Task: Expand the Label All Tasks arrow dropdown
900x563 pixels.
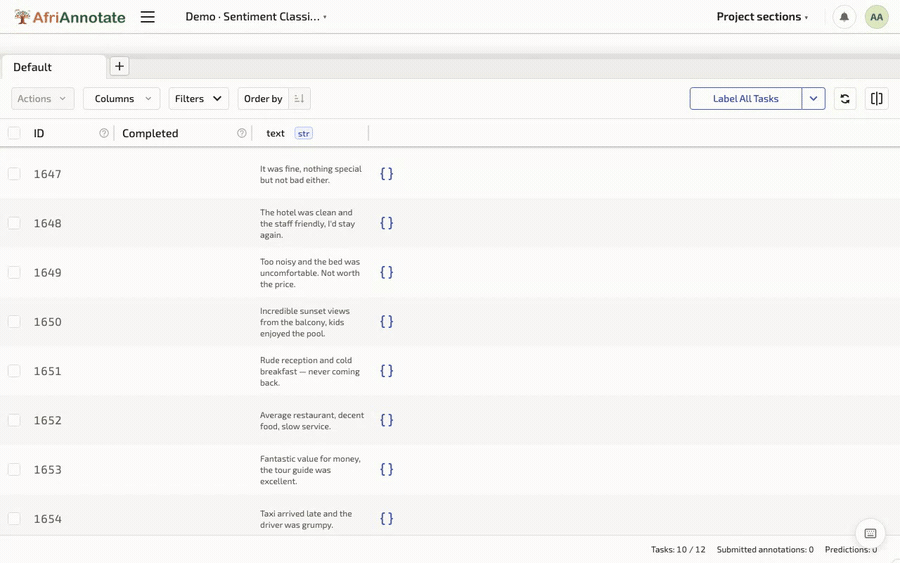Action: pos(813,99)
